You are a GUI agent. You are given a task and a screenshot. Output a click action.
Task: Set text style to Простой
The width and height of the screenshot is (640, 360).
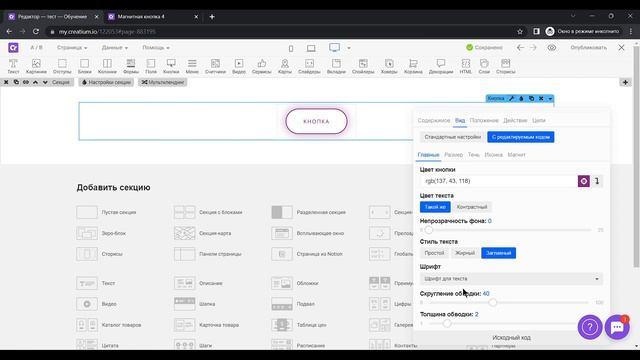coord(434,253)
